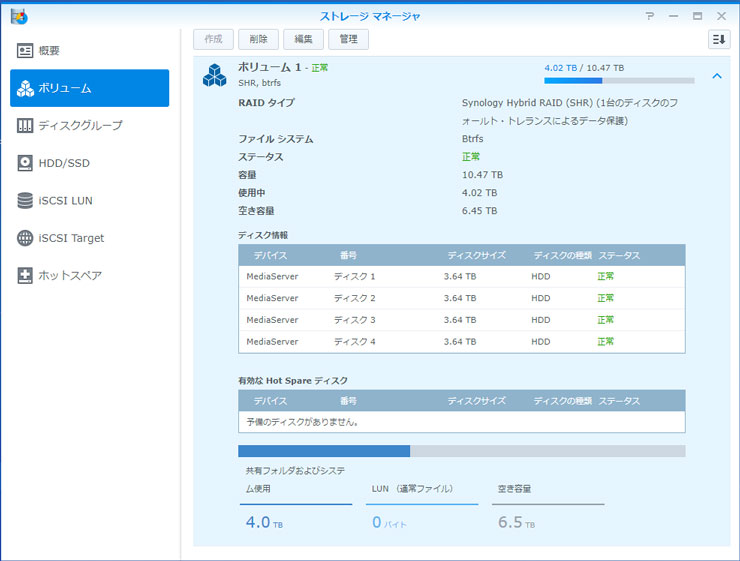Select the ボリューム cubes icon in sidebar

pos(25,88)
